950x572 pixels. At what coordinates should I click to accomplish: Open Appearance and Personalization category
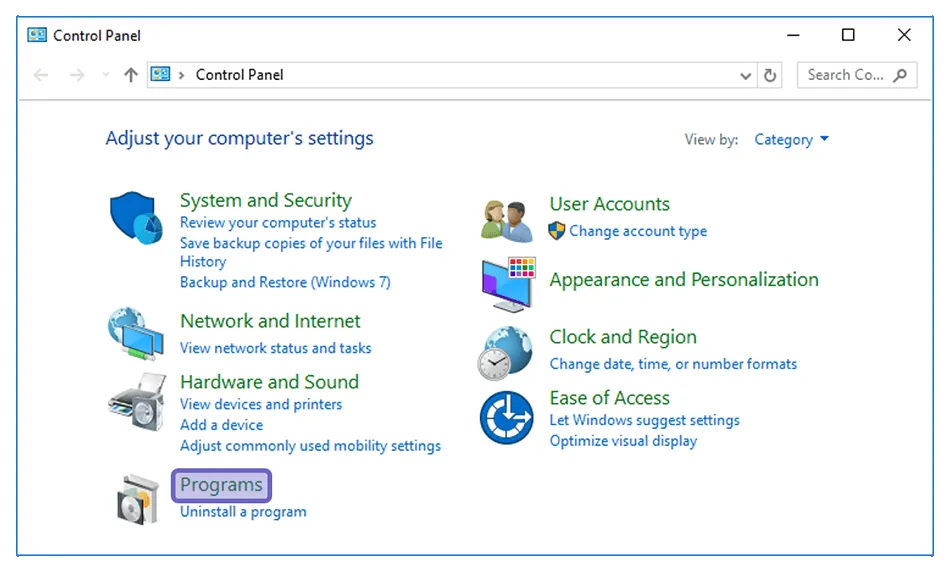[684, 279]
